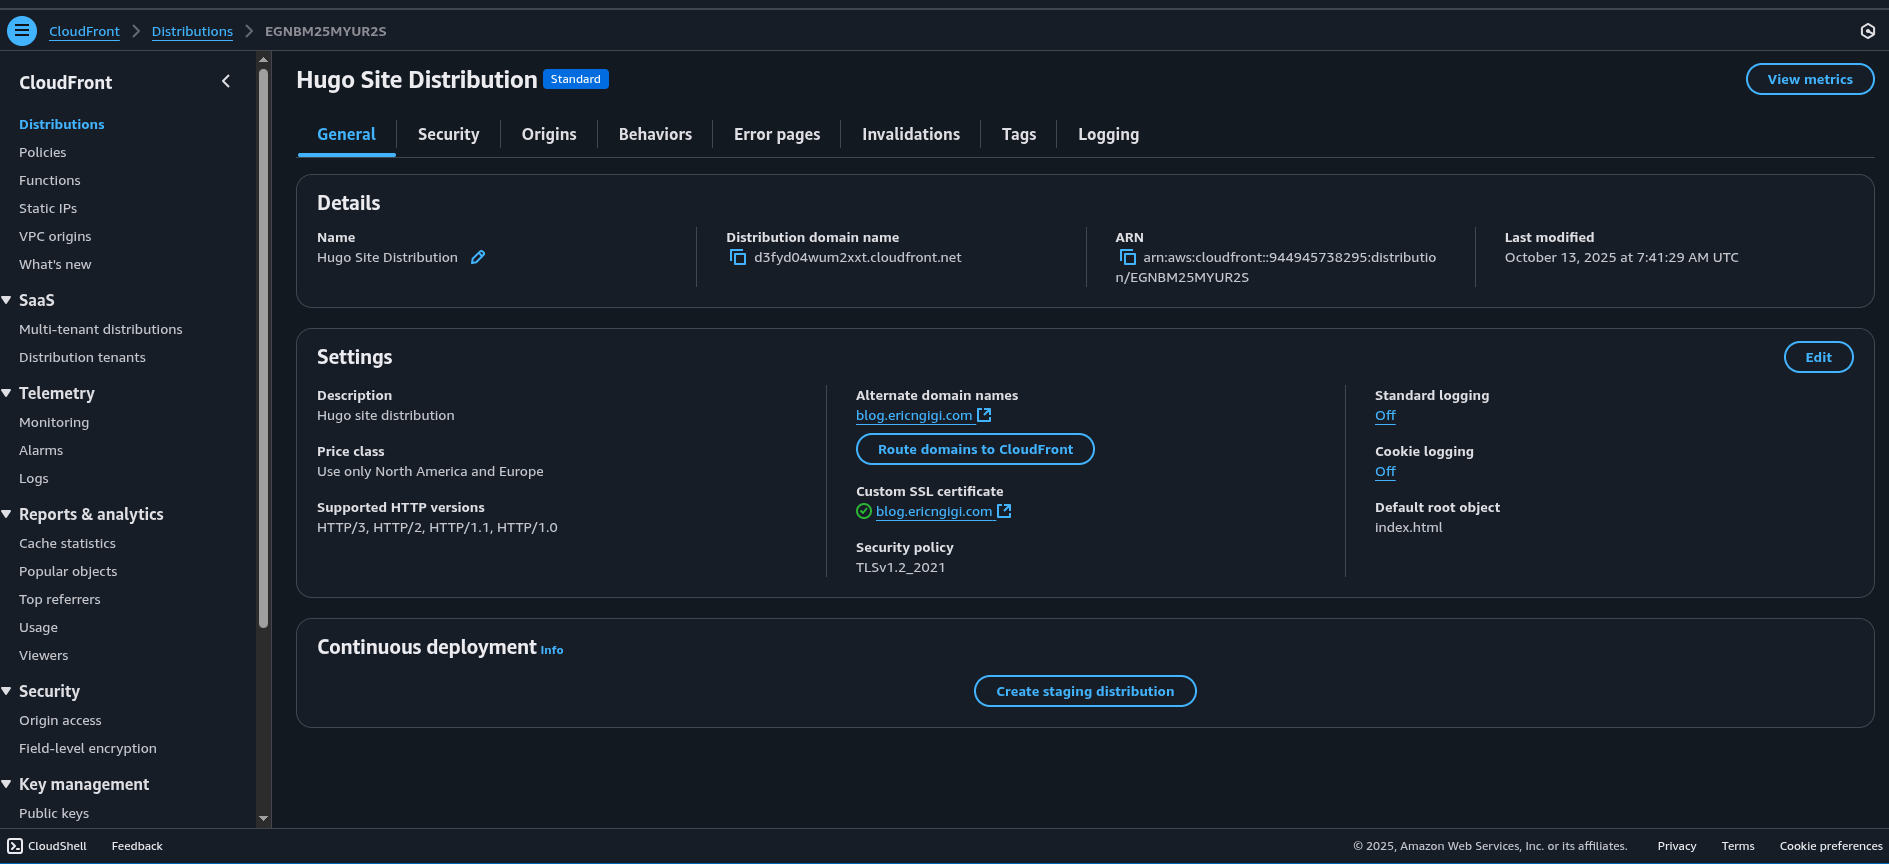Open Field-level encryption under Security
The width and height of the screenshot is (1889, 864).
tap(87, 748)
